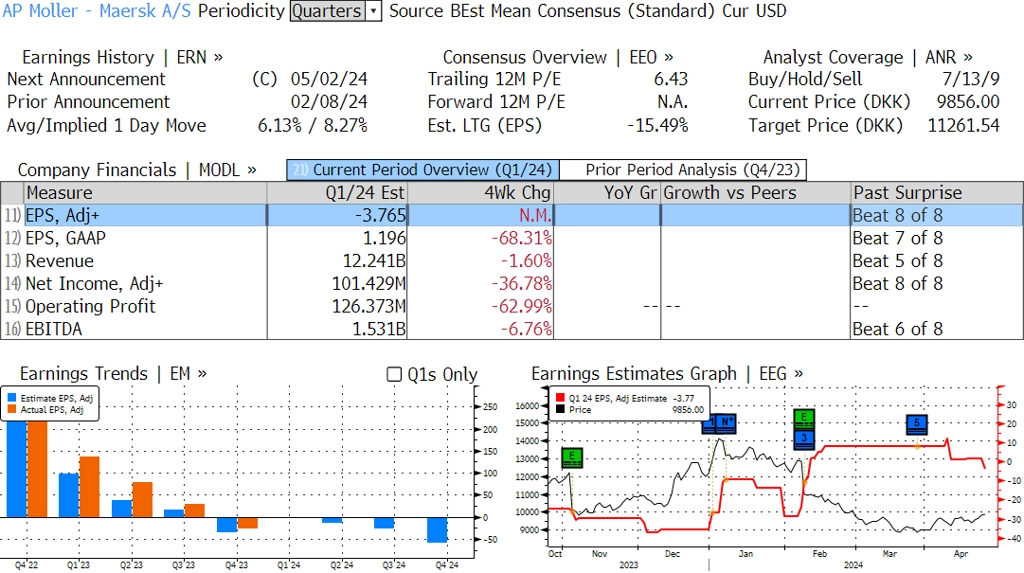Switch to Prior Period Analysis (Q4/23) tab
This screenshot has width=1024, height=573.
click(684, 170)
